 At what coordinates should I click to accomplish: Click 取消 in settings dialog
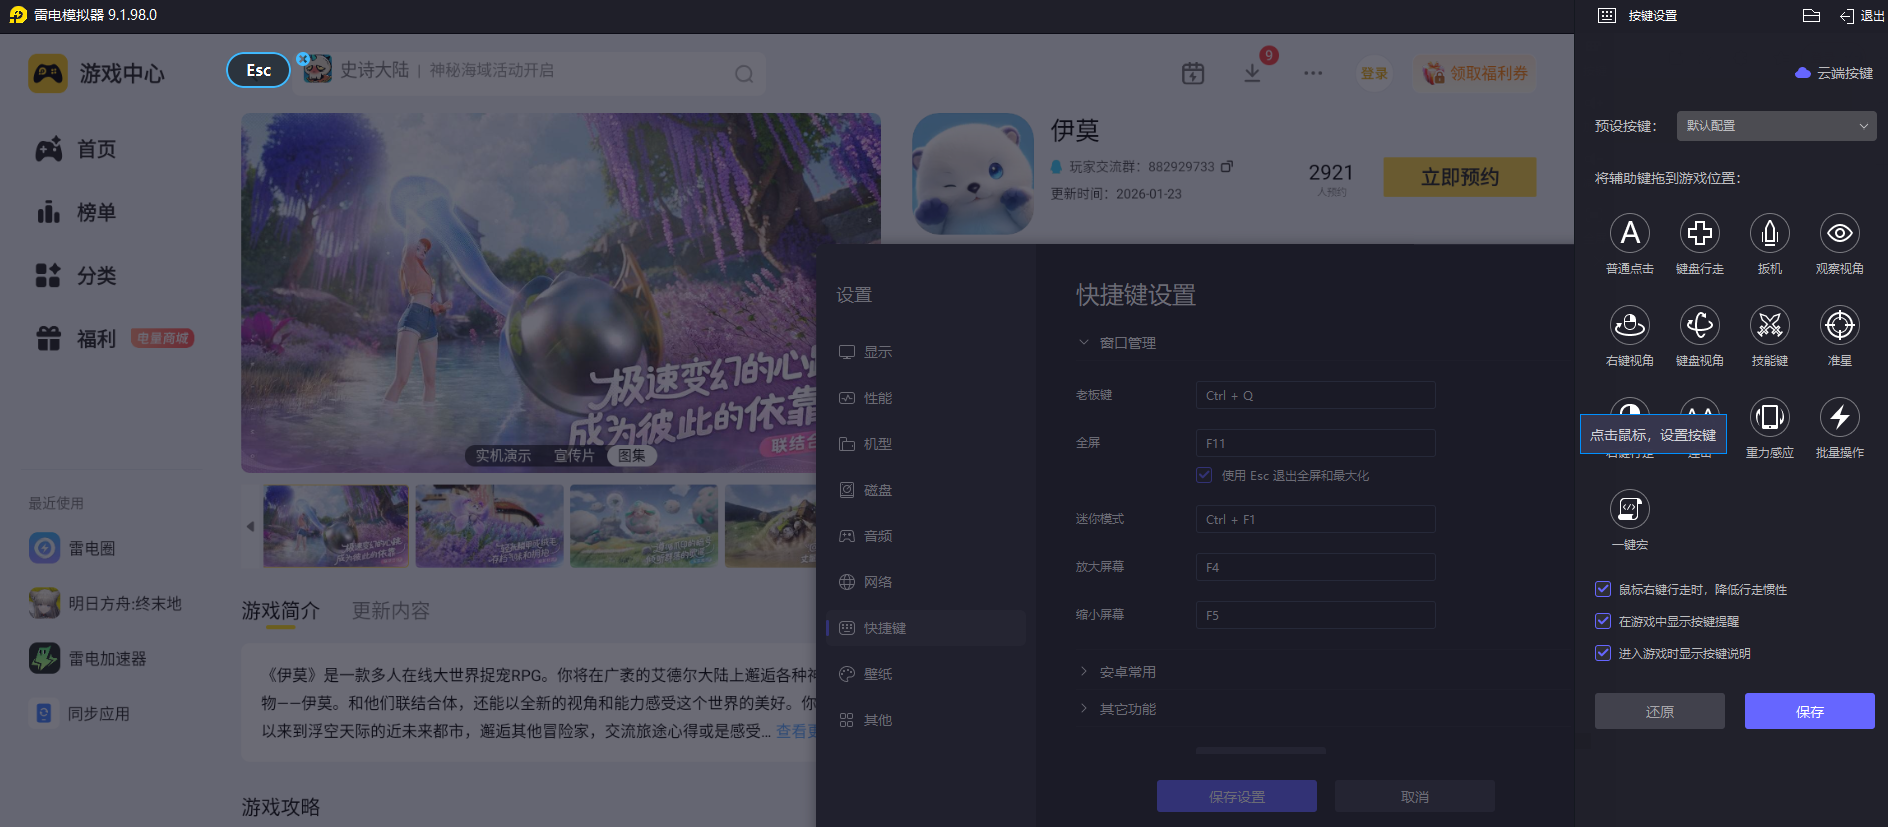point(1415,796)
